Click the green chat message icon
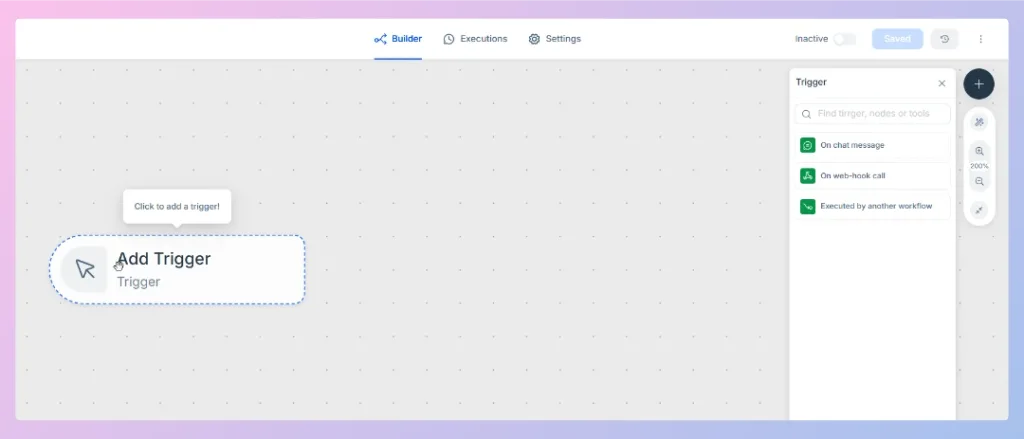This screenshot has width=1024, height=439. pos(808,145)
